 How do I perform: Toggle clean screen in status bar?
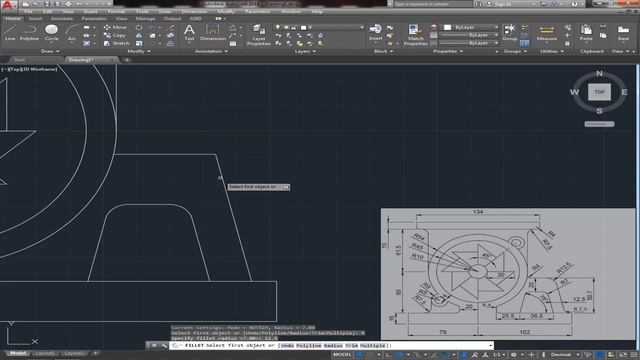click(622, 354)
